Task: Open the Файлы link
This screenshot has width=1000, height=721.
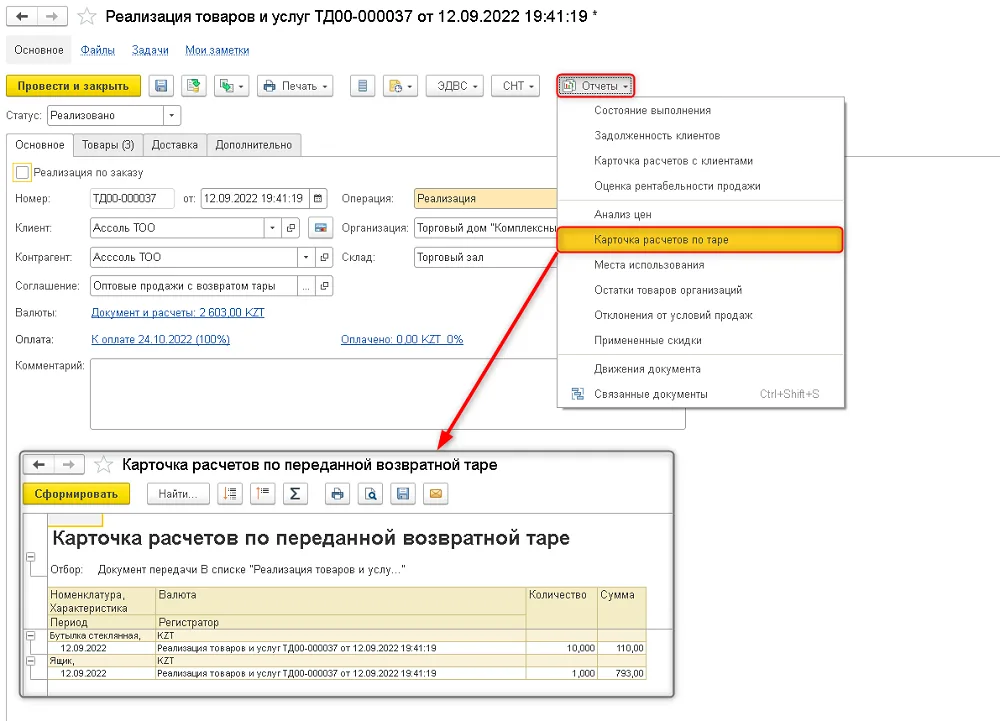Action: tap(98, 50)
